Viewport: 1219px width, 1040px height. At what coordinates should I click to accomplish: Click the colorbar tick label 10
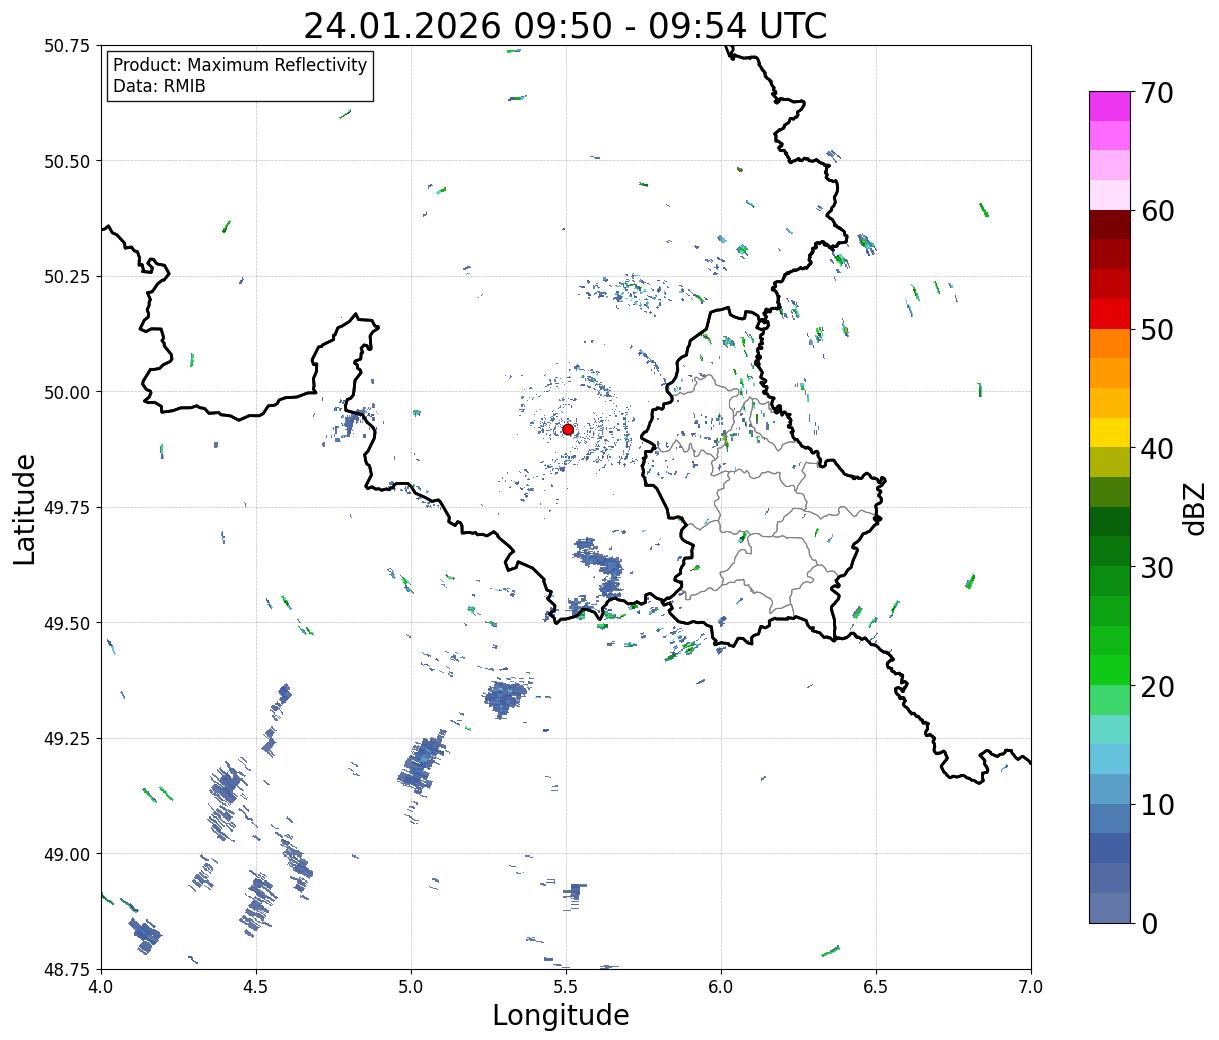1157,804
